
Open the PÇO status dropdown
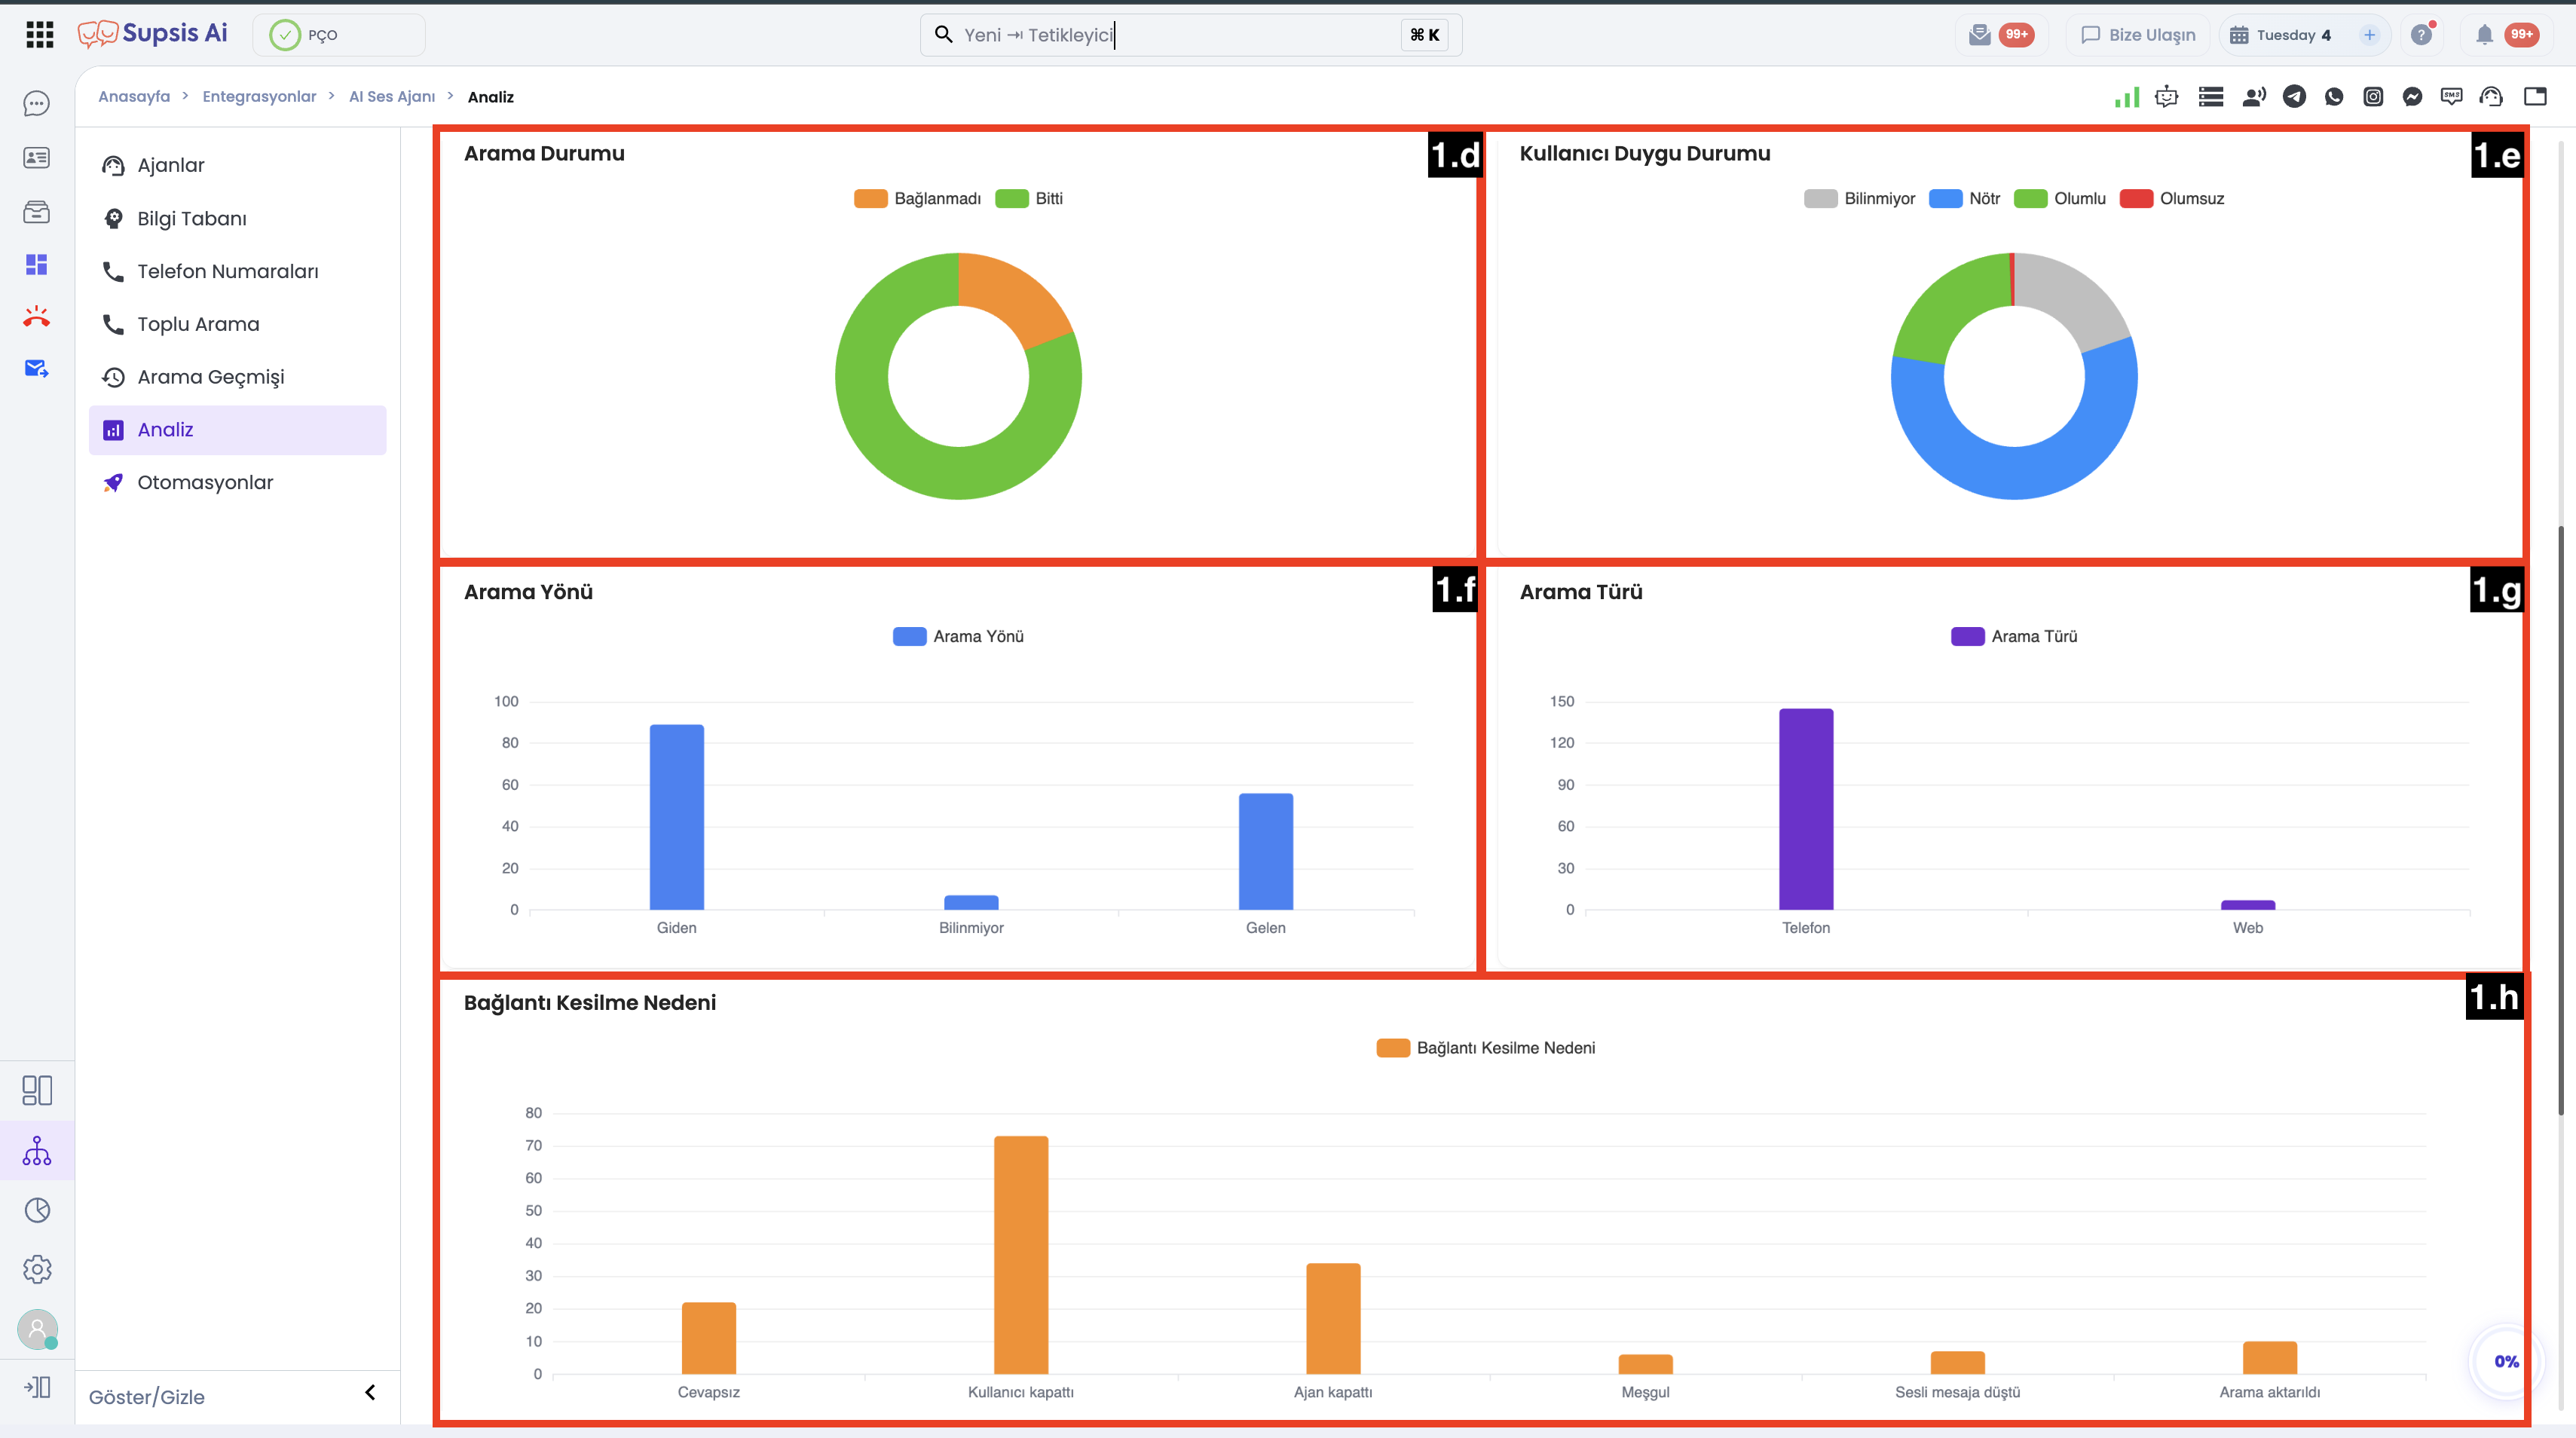[x=339, y=35]
